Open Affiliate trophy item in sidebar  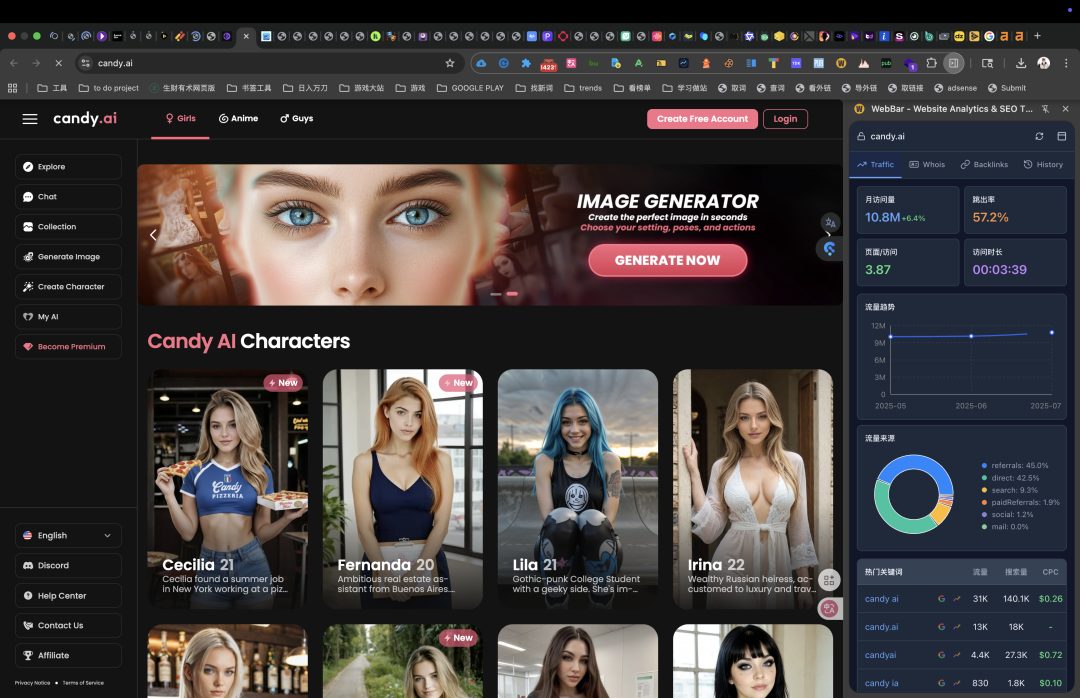(x=68, y=656)
